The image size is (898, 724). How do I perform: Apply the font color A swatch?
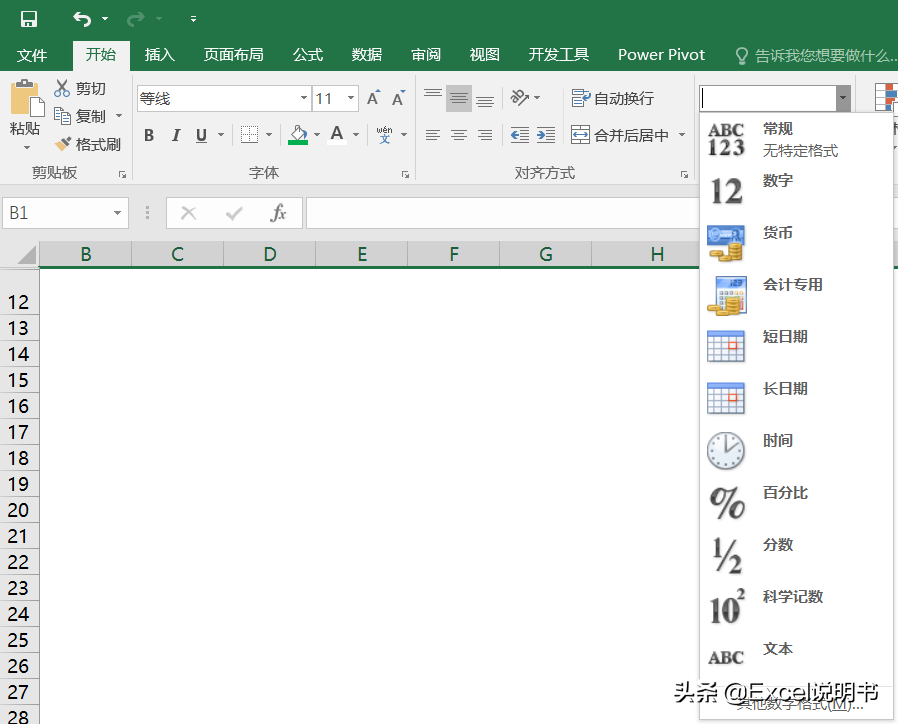pos(337,135)
